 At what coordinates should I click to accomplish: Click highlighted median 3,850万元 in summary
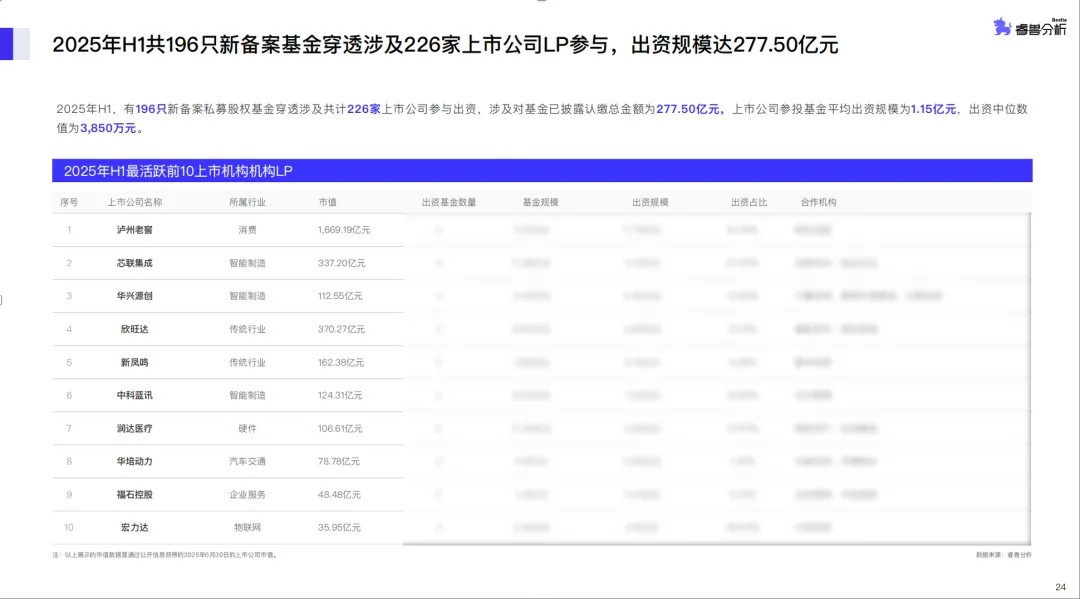point(108,128)
